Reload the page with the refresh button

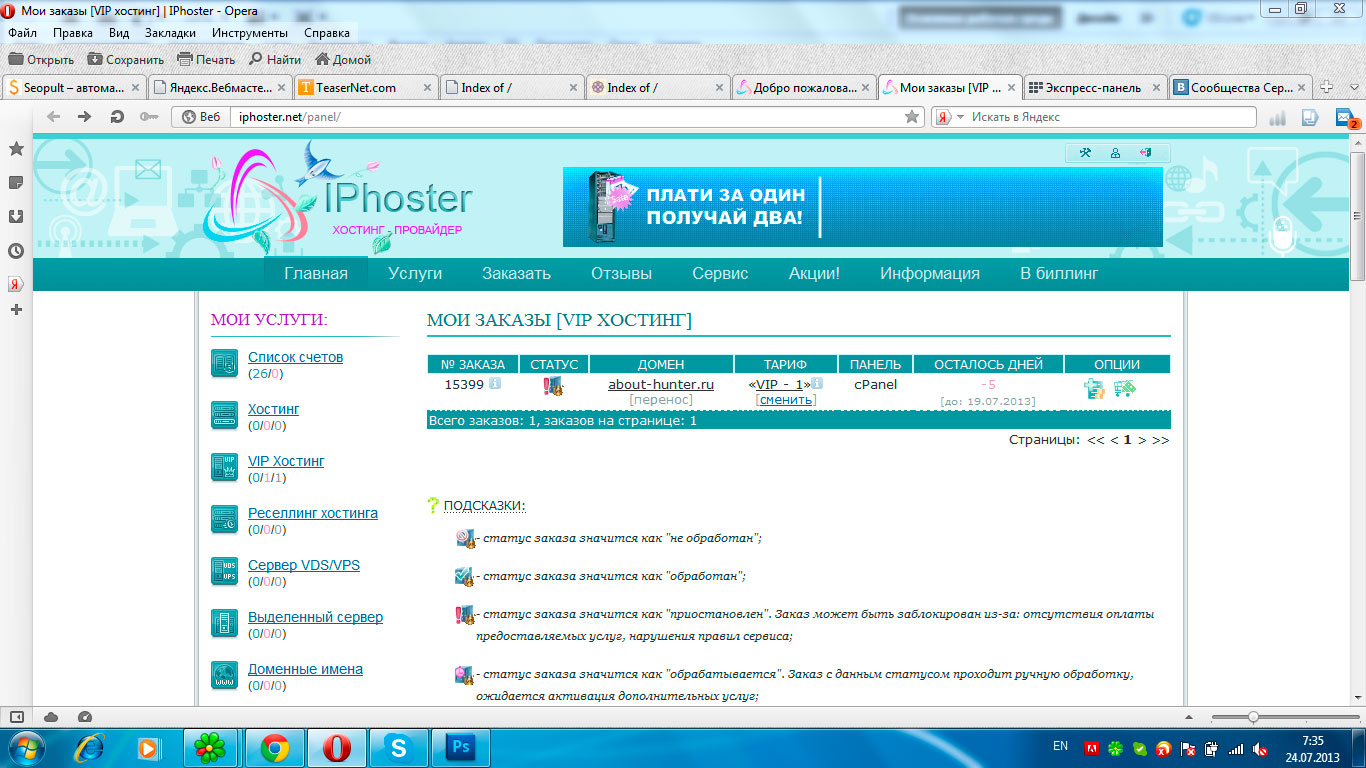[117, 117]
